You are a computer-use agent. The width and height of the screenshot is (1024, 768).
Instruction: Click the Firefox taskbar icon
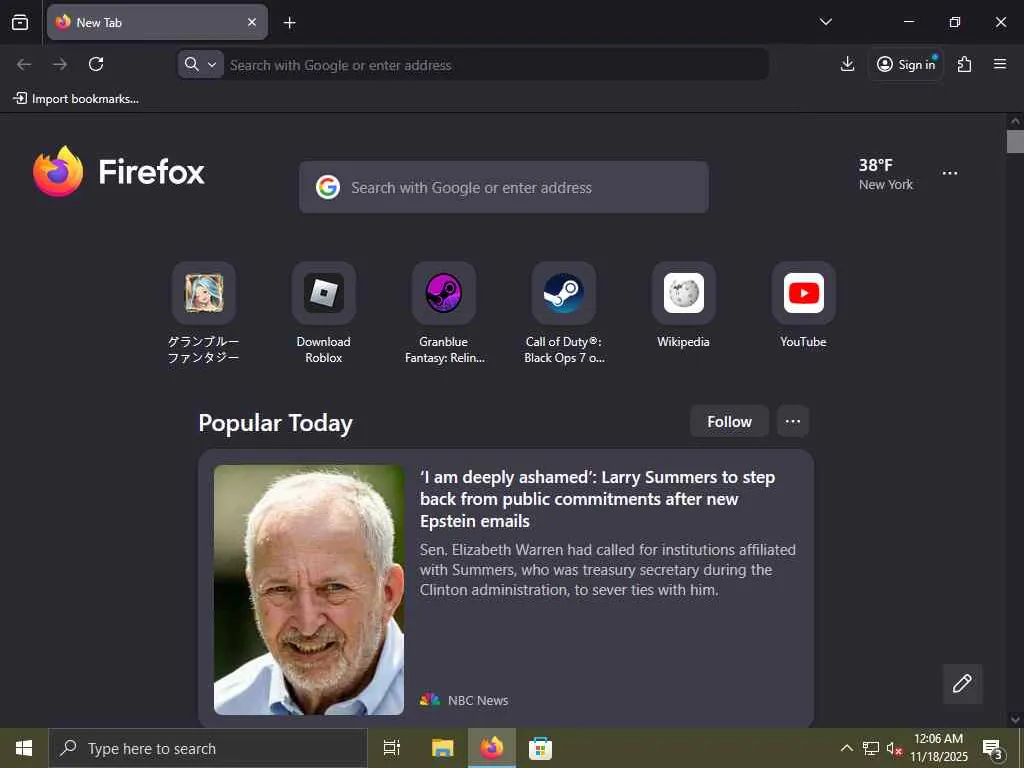click(492, 748)
